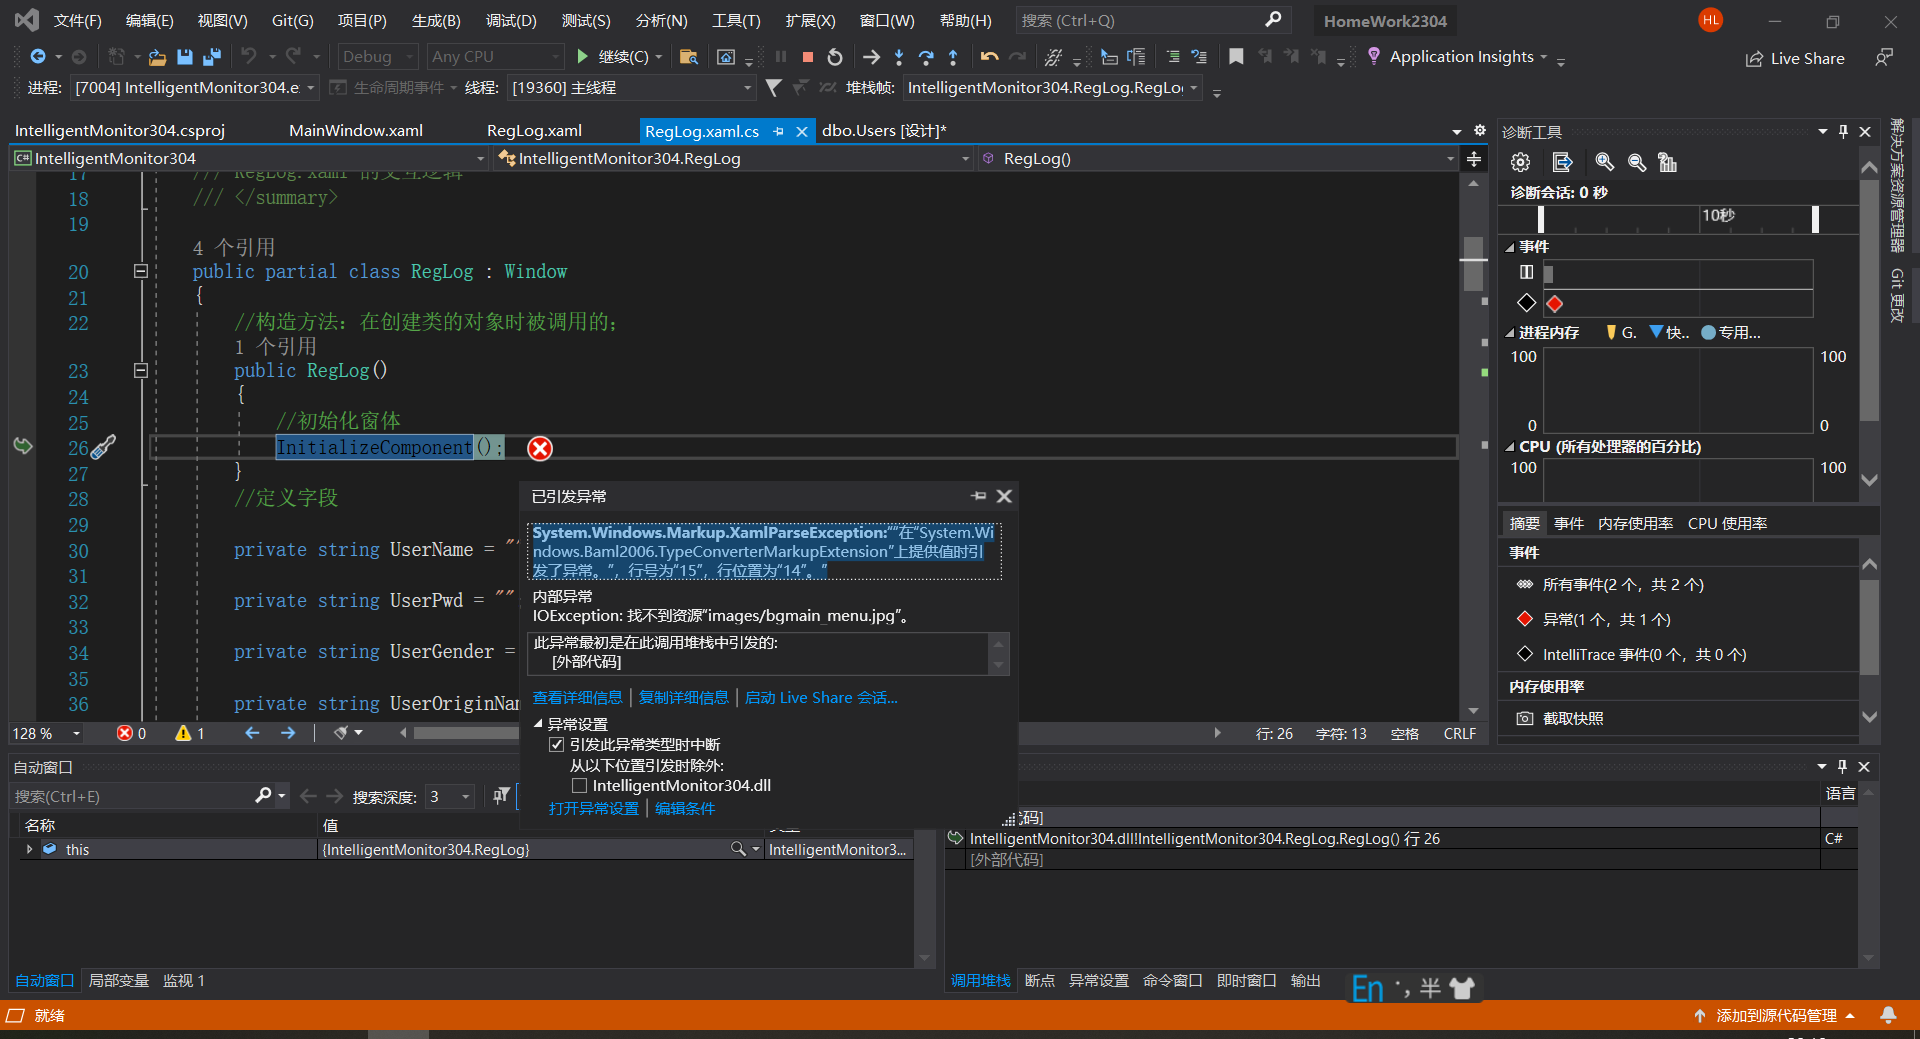This screenshot has height=1039, width=1920.
Task: Click the Live Share button
Action: pyautogui.click(x=1795, y=58)
